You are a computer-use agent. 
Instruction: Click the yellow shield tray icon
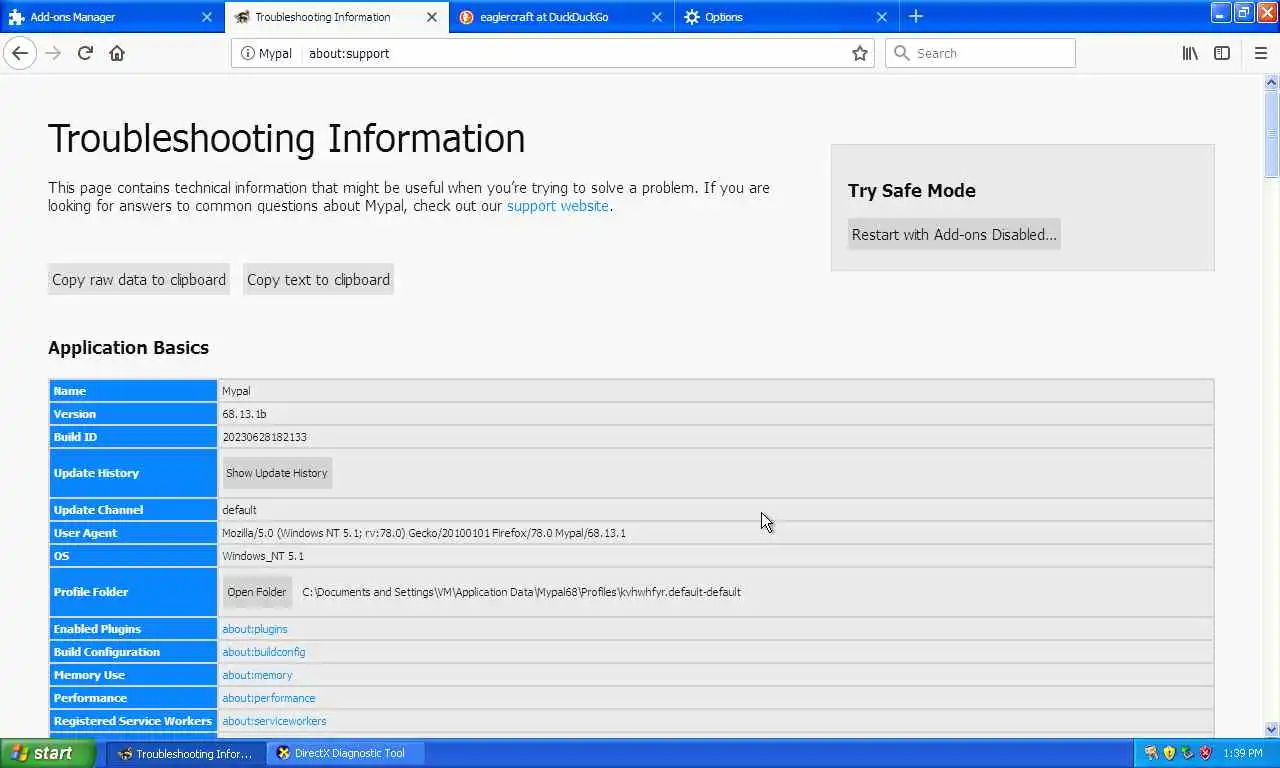pyautogui.click(x=1169, y=753)
